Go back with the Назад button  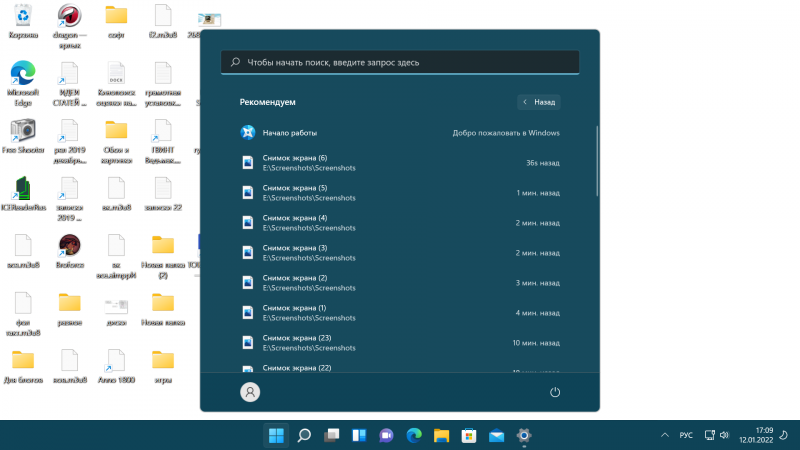point(539,102)
